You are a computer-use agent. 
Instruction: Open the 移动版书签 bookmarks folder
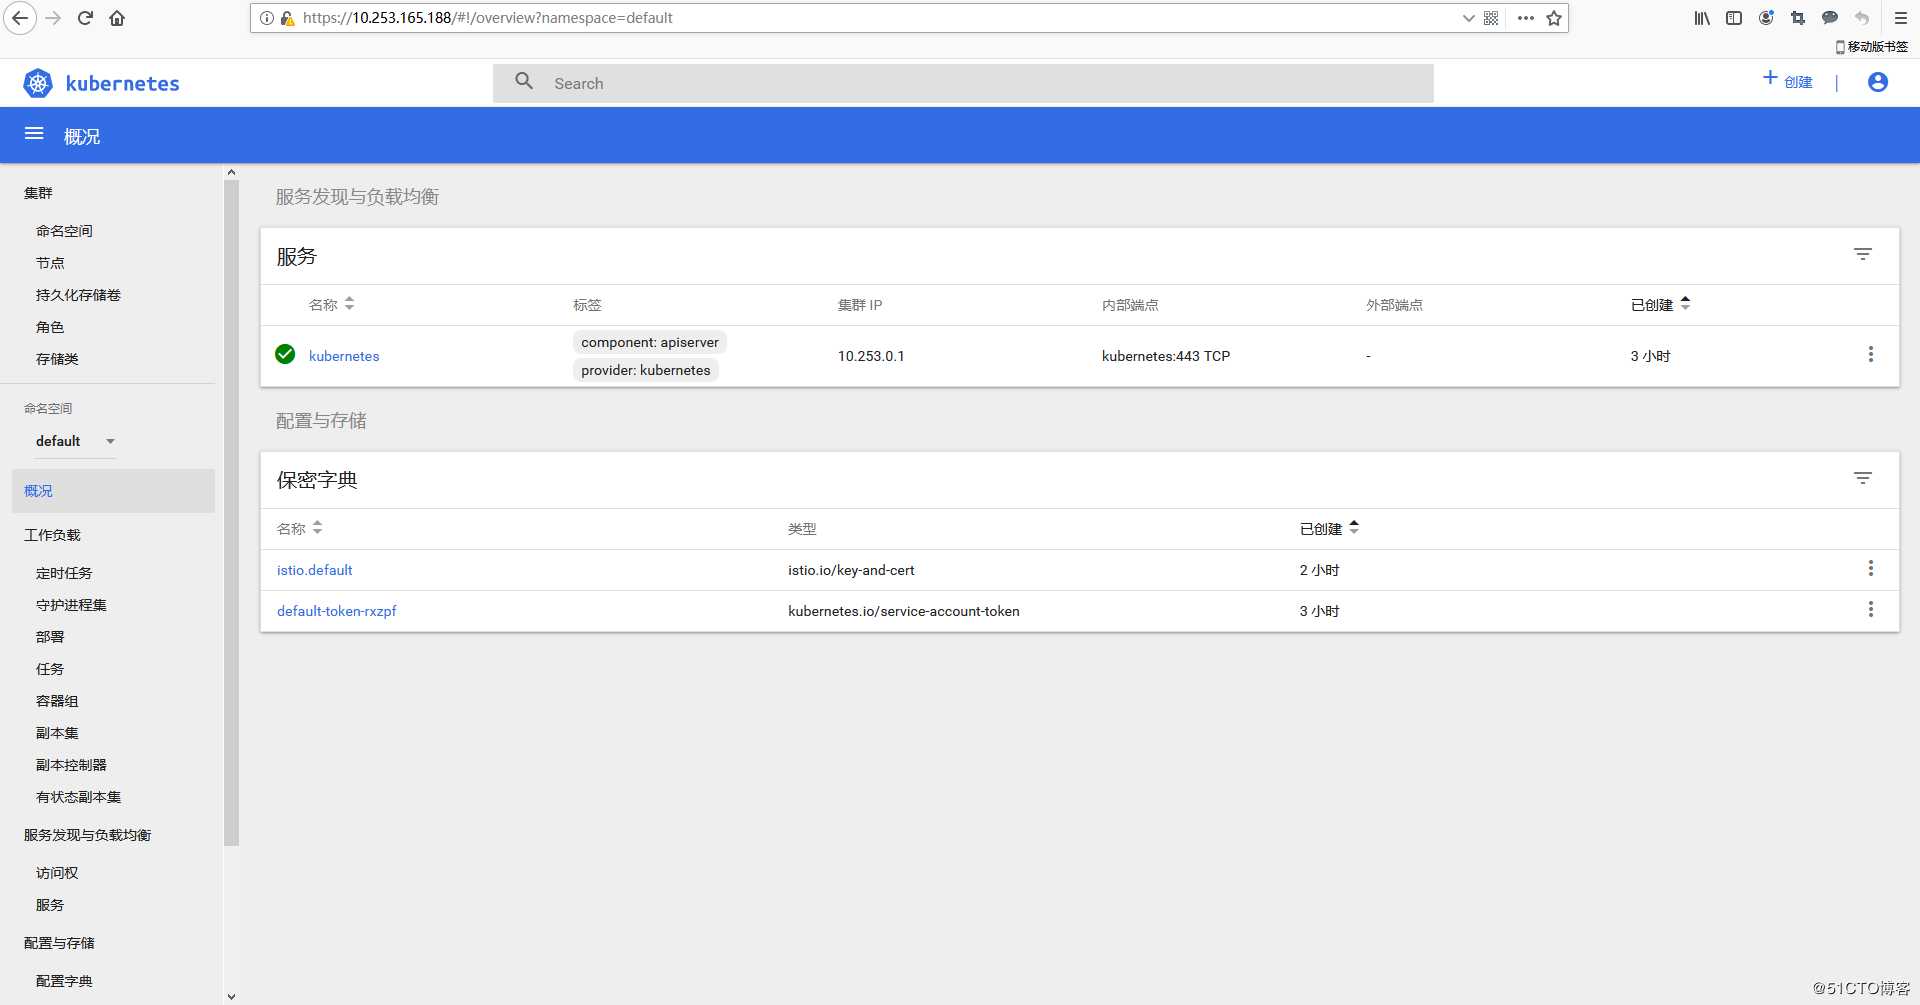click(1872, 46)
